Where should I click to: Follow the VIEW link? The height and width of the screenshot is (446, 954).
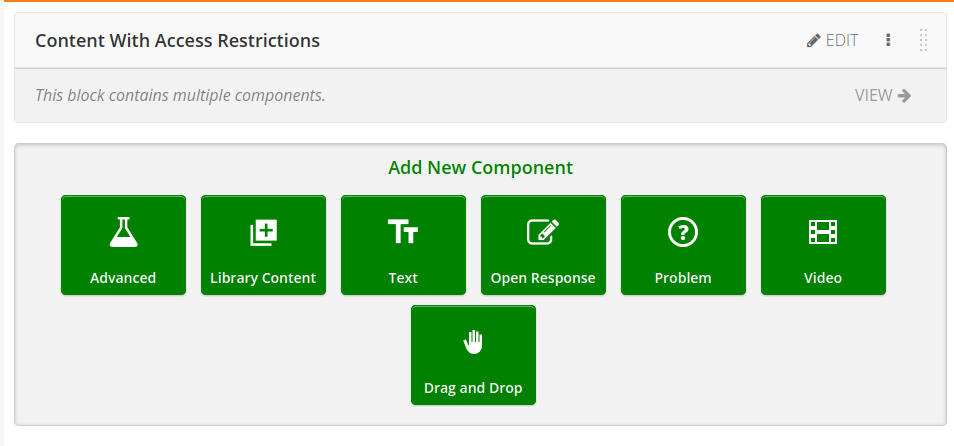pos(873,96)
